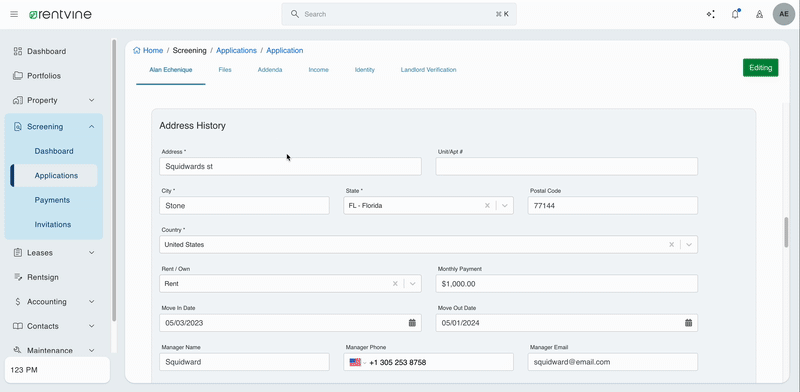Viewport: 800px width, 392px height.
Task: Click the sparkle AI assistant icon
Action: [711, 14]
